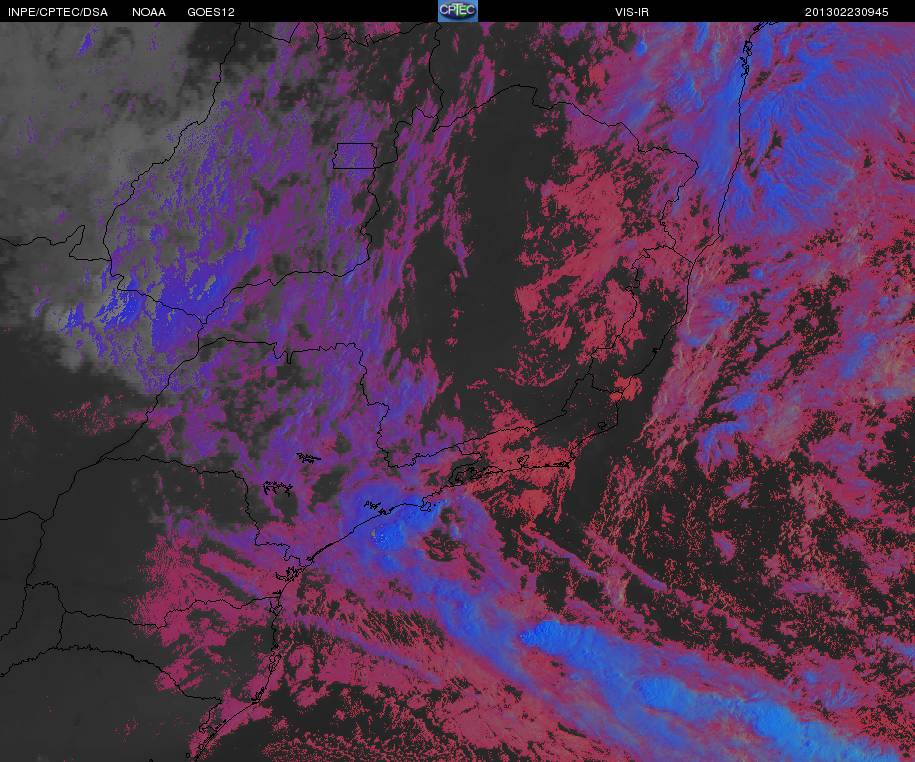
Task: Click the 201302230945 timestamp
Action: (x=847, y=12)
